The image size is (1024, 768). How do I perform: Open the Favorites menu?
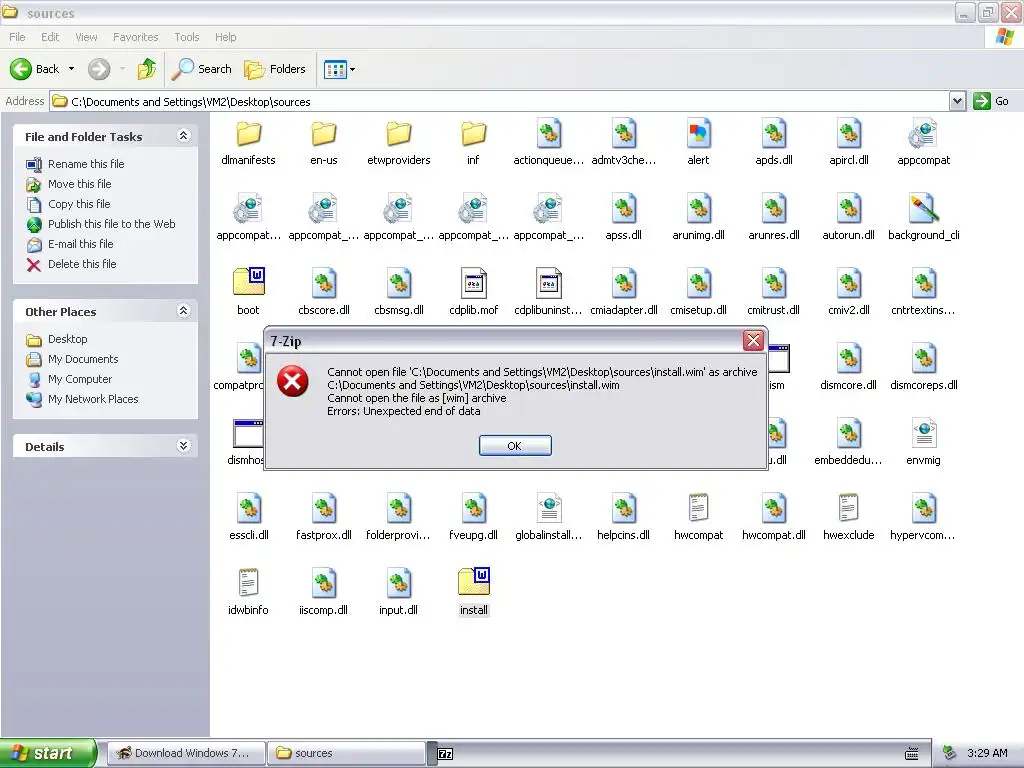[x=135, y=37]
